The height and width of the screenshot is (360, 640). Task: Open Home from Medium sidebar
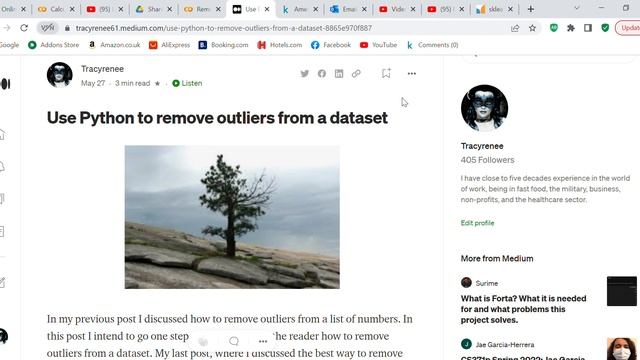(x=2, y=134)
